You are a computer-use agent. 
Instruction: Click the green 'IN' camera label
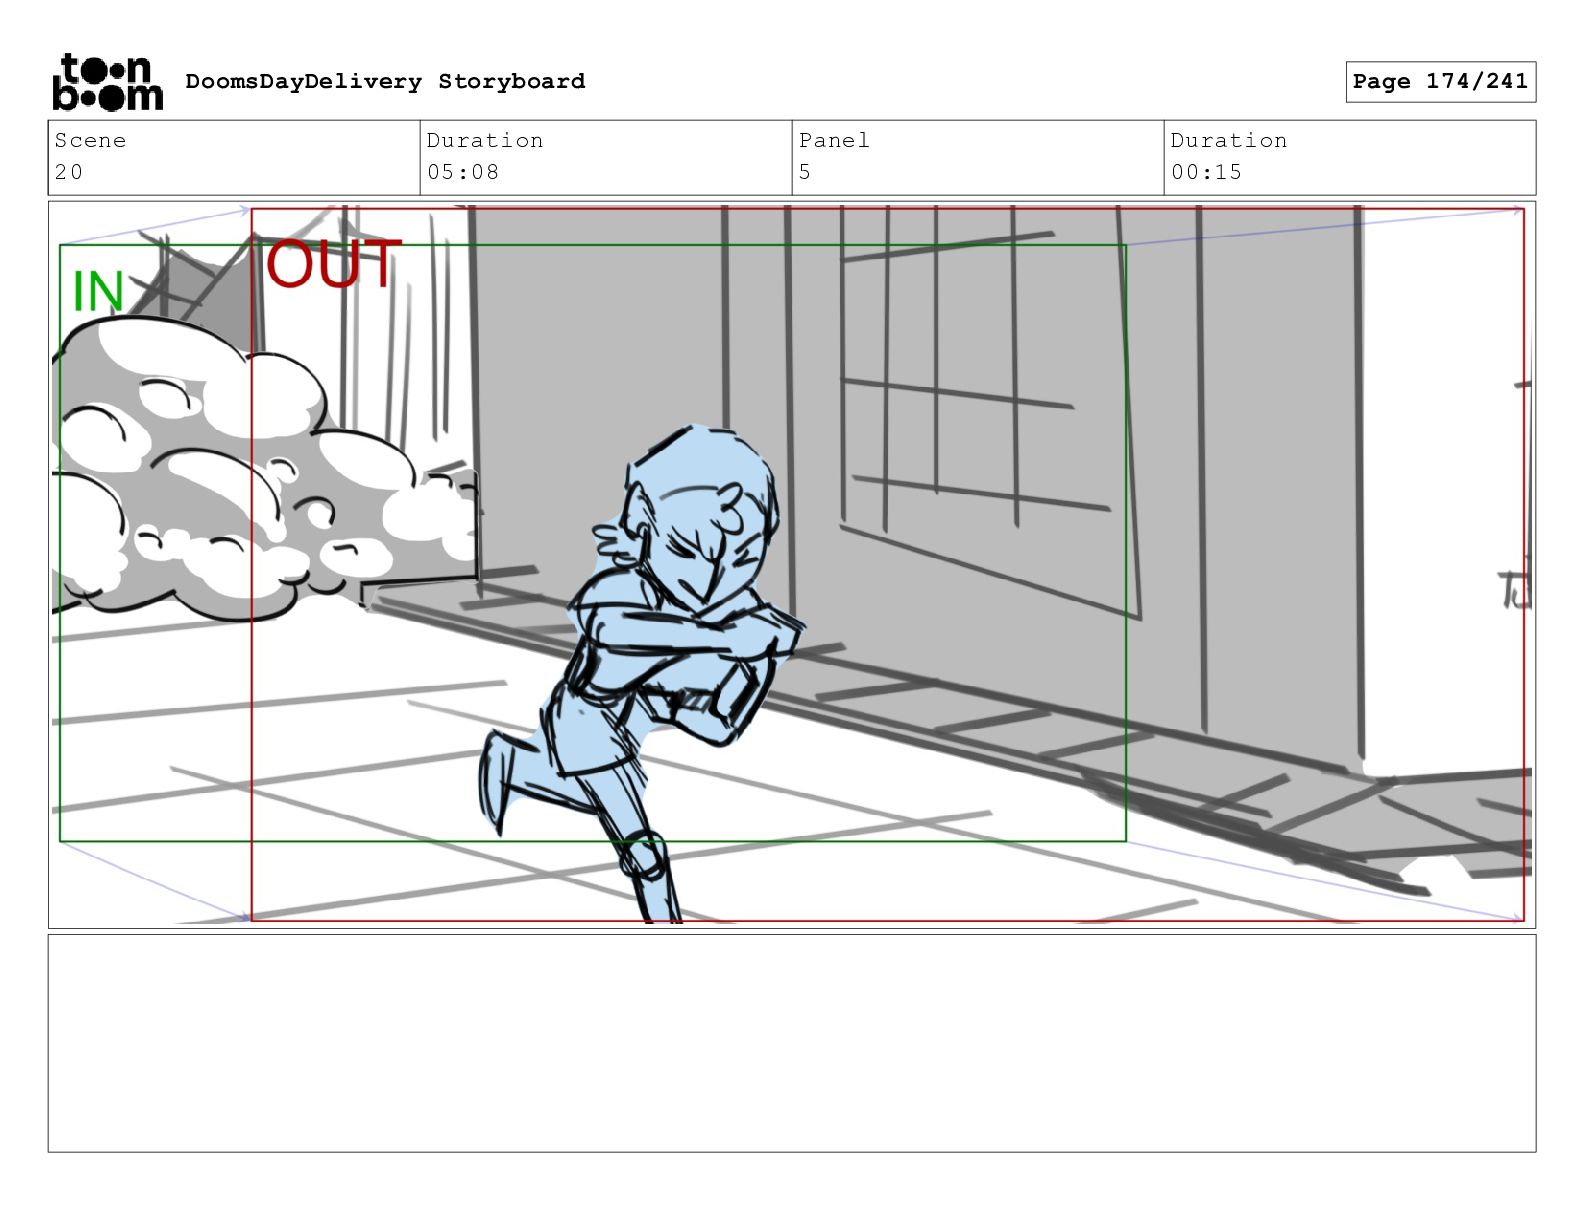click(98, 292)
